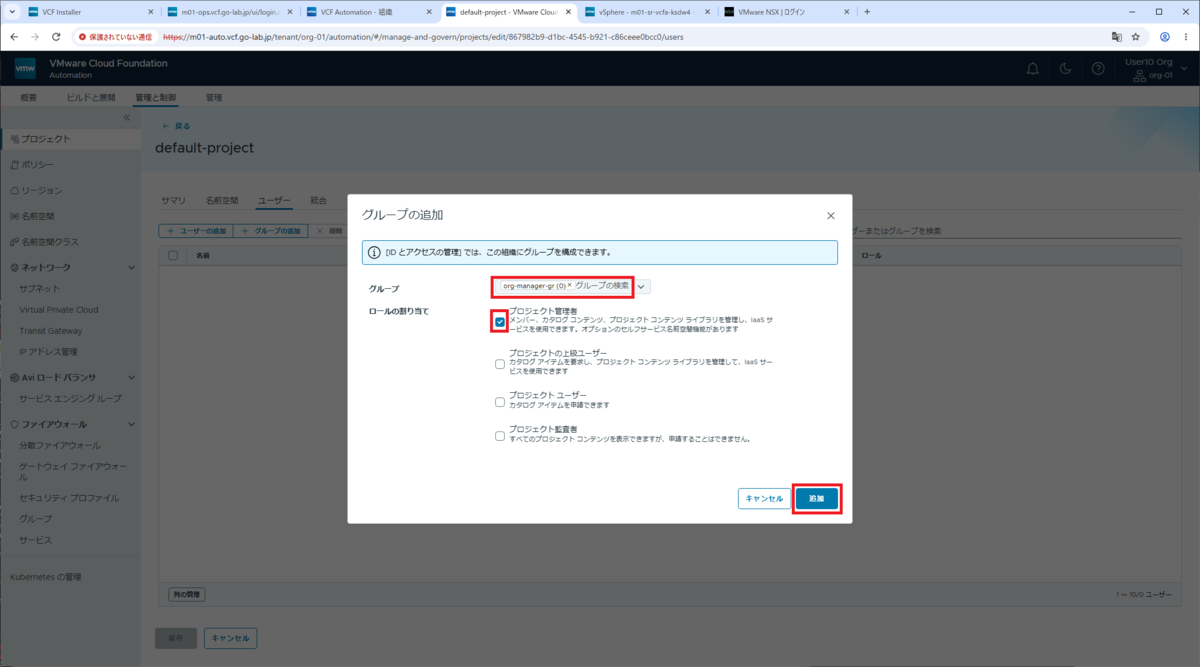The height and width of the screenshot is (667, 1200).
Task: Click the 列の管理 button
Action: [186, 594]
